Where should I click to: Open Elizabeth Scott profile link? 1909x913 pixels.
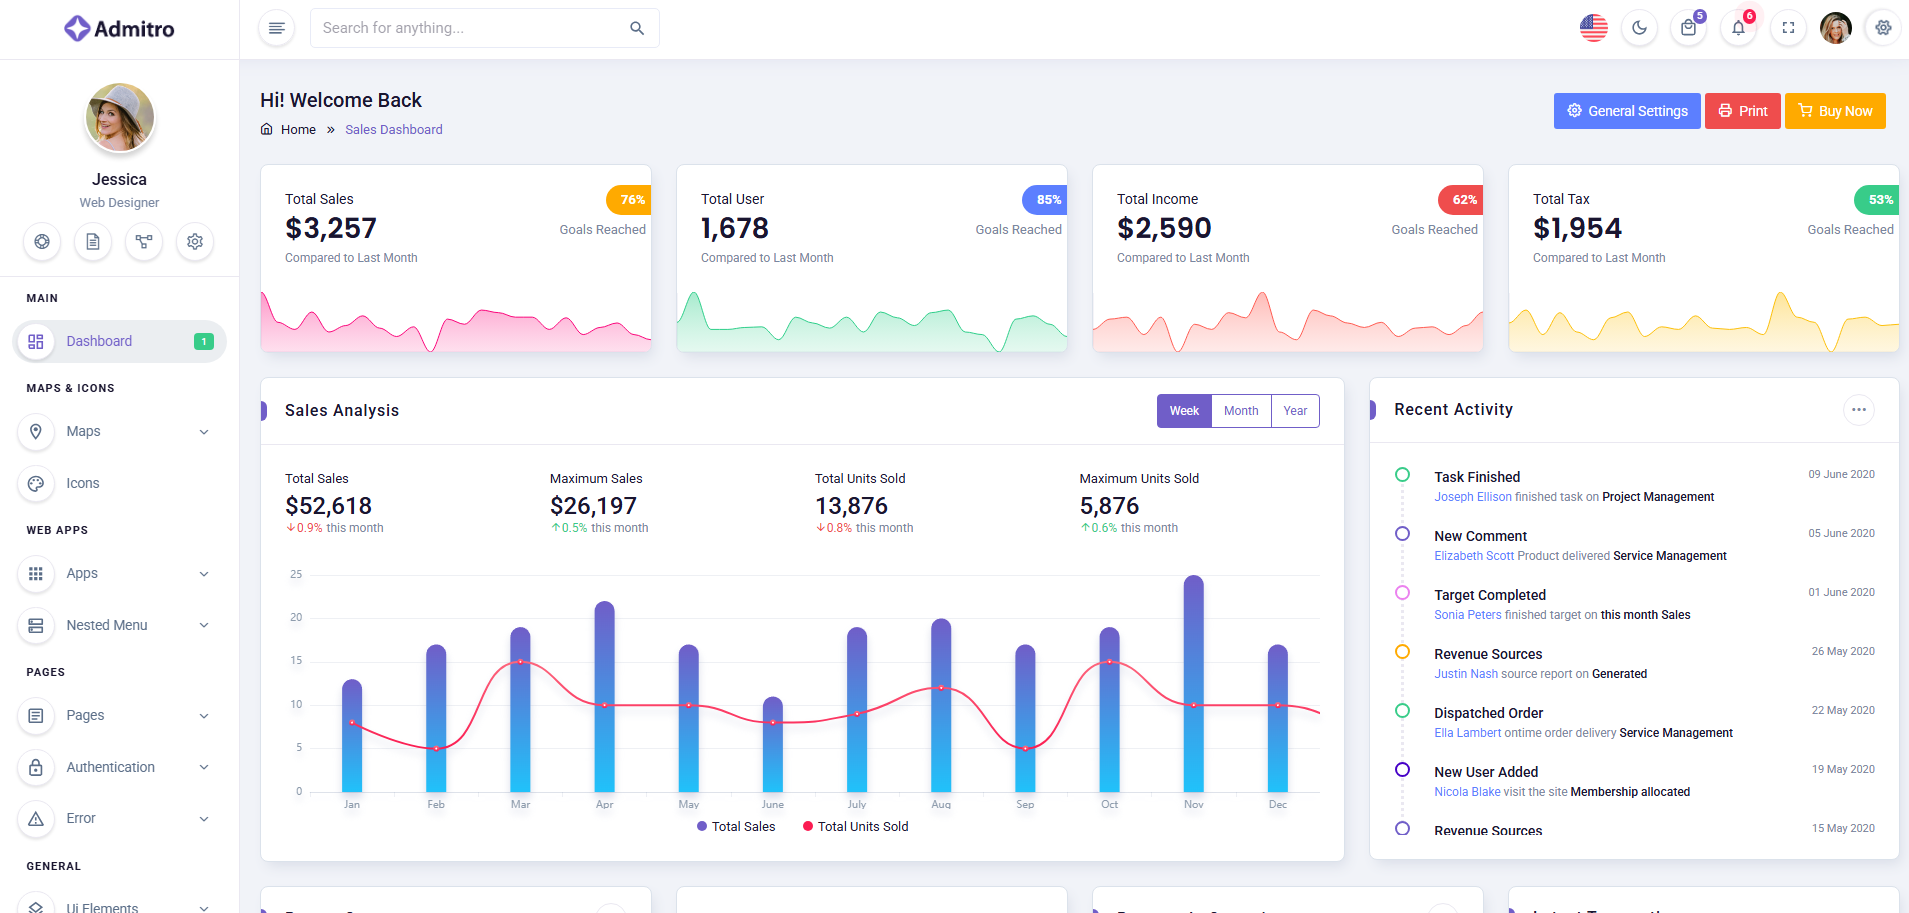[x=1474, y=556]
